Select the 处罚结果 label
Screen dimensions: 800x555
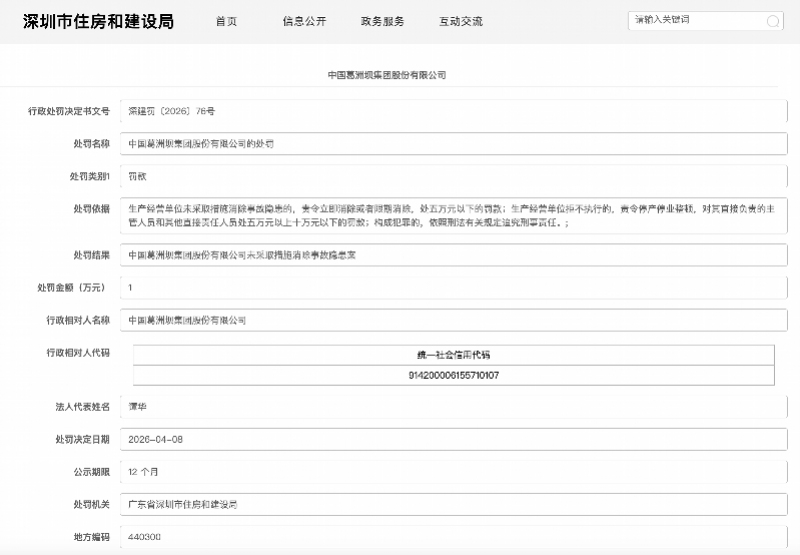point(92,255)
